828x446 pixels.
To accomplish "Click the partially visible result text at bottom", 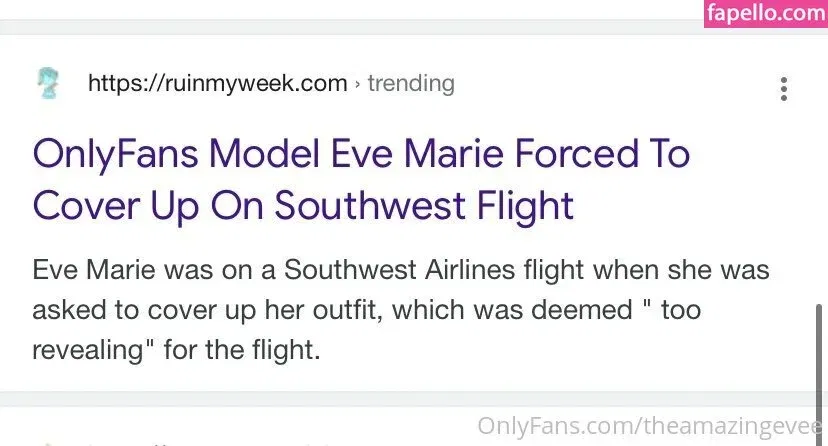I will click(x=200, y=441).
